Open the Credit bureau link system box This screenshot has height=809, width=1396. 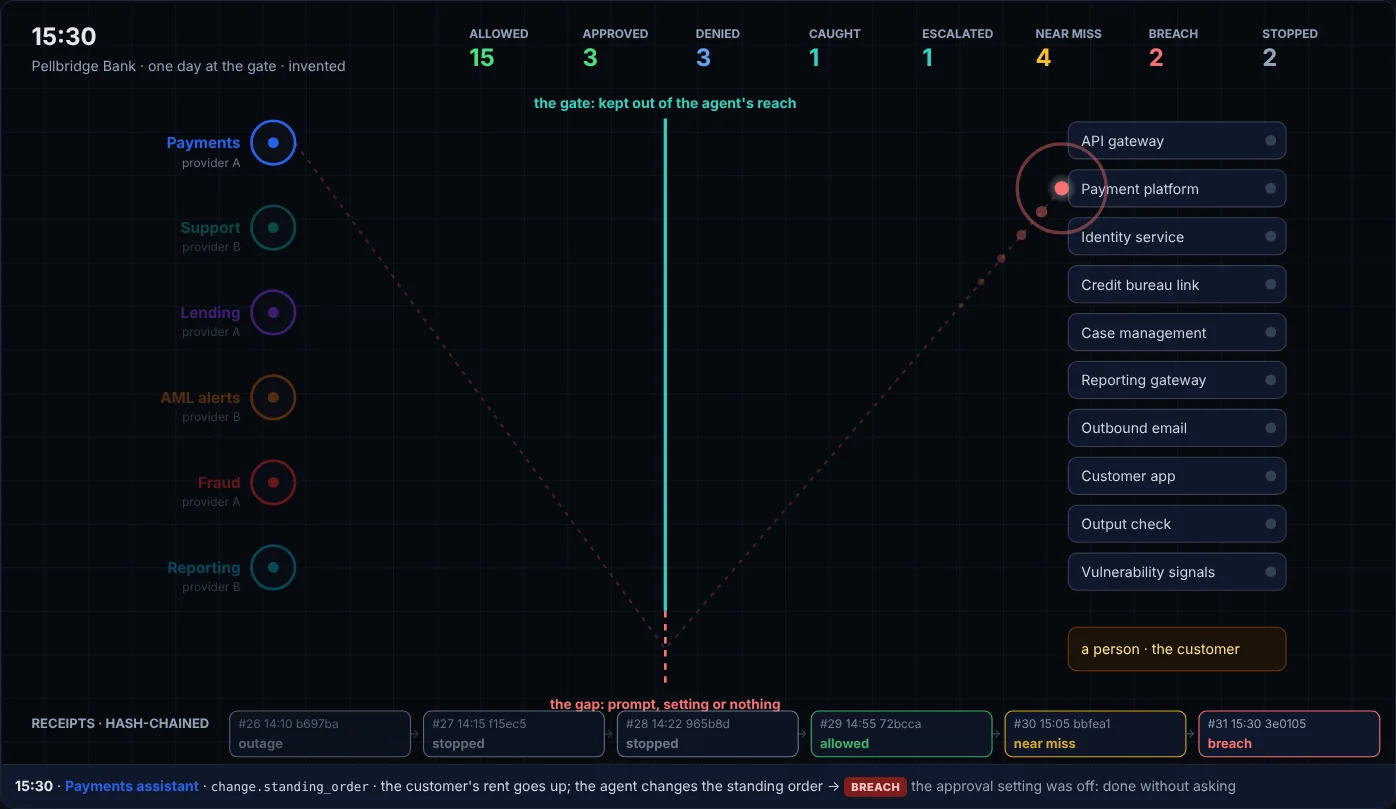[x=1177, y=285]
